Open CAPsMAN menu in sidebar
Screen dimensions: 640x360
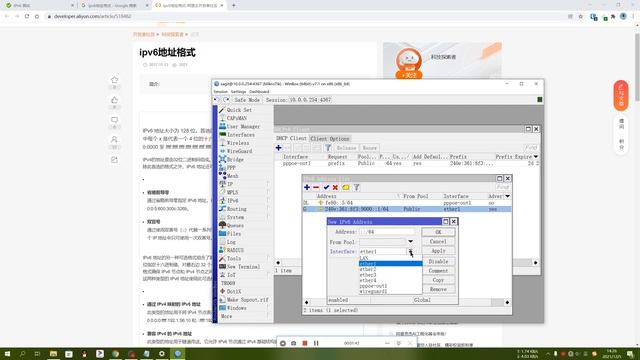237,118
